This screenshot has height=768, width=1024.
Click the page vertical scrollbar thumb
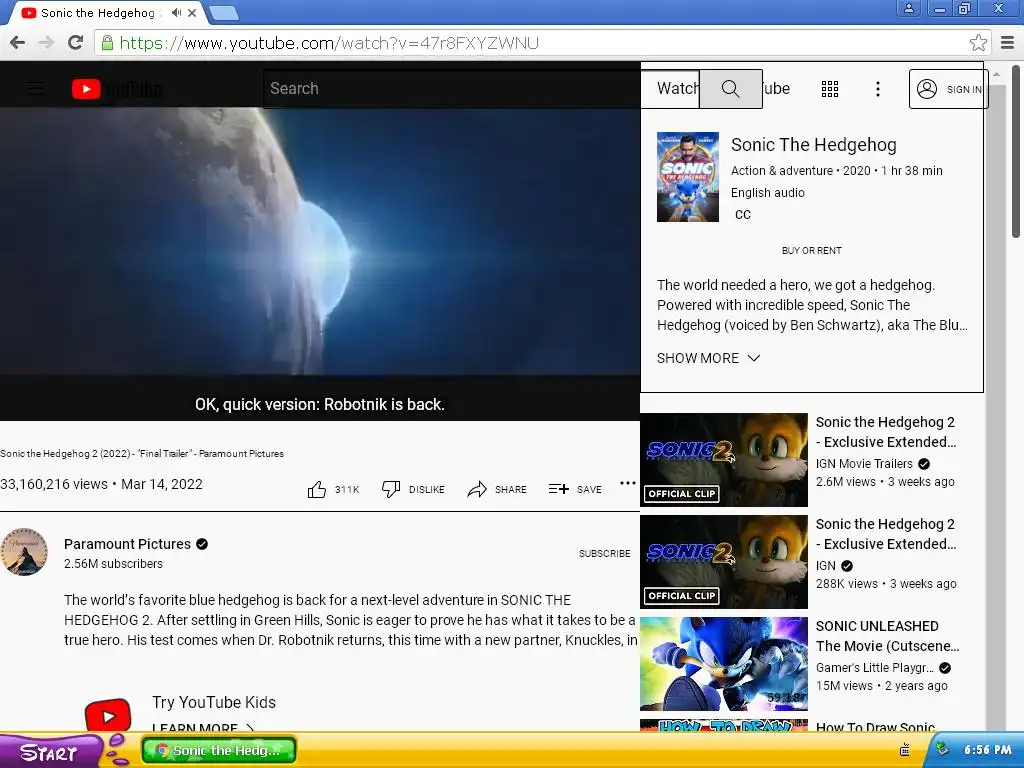[x=1016, y=150]
